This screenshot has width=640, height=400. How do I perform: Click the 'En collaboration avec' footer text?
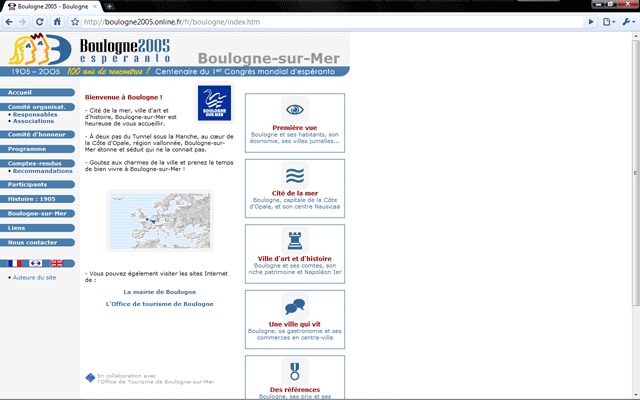click(127, 376)
